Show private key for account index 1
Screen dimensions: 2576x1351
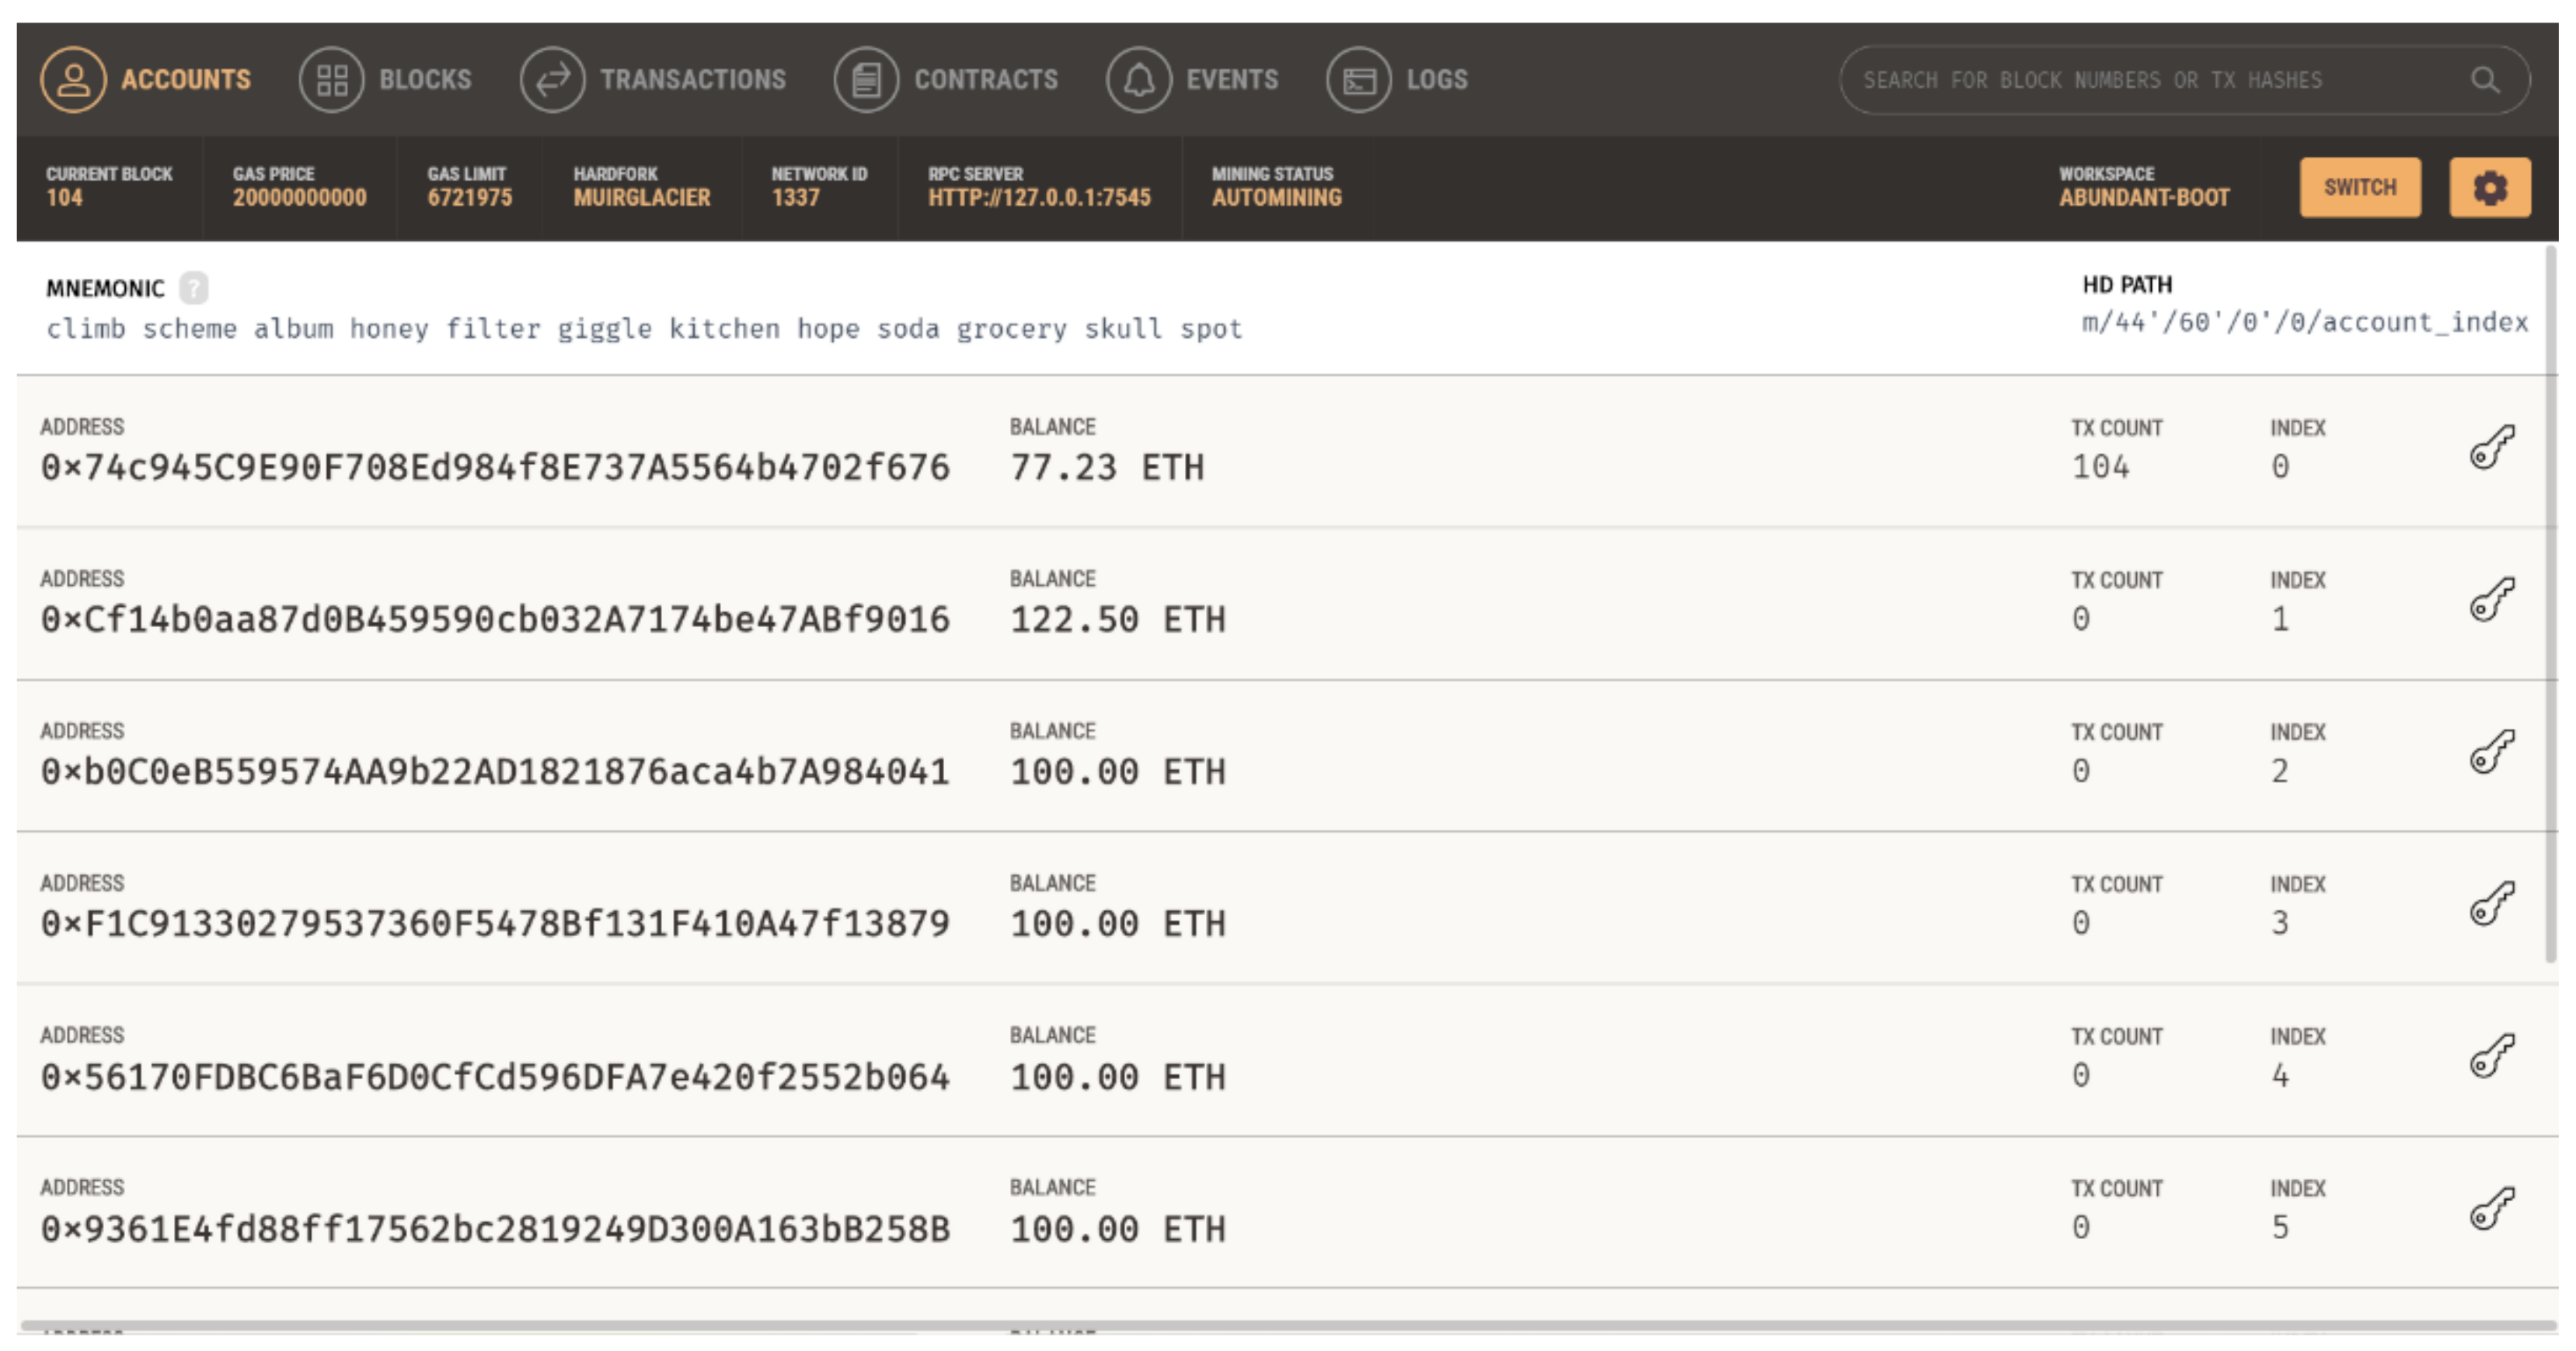(x=2491, y=599)
